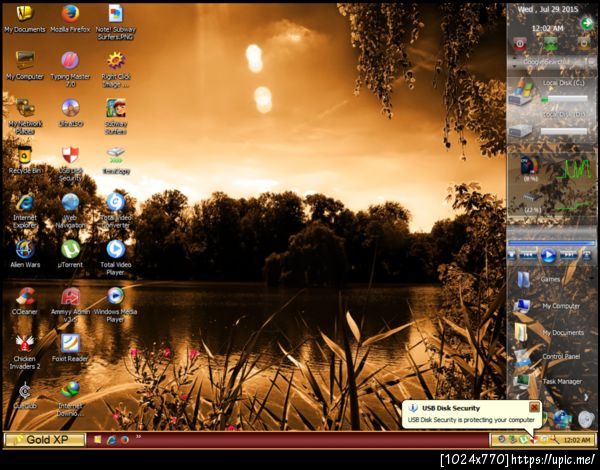
Task: Click the RAM chip meter in sidebar
Action: [532, 197]
